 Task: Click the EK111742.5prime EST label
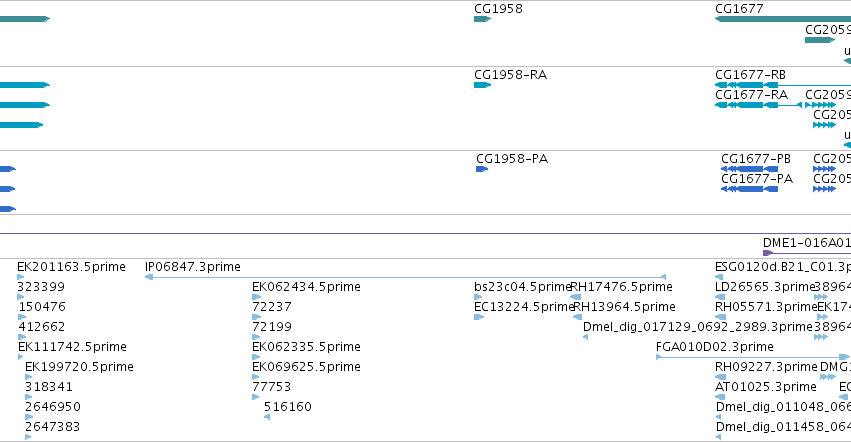72,346
